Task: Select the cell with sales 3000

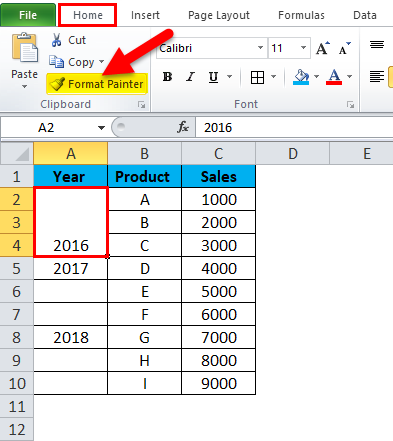Action: click(x=219, y=245)
